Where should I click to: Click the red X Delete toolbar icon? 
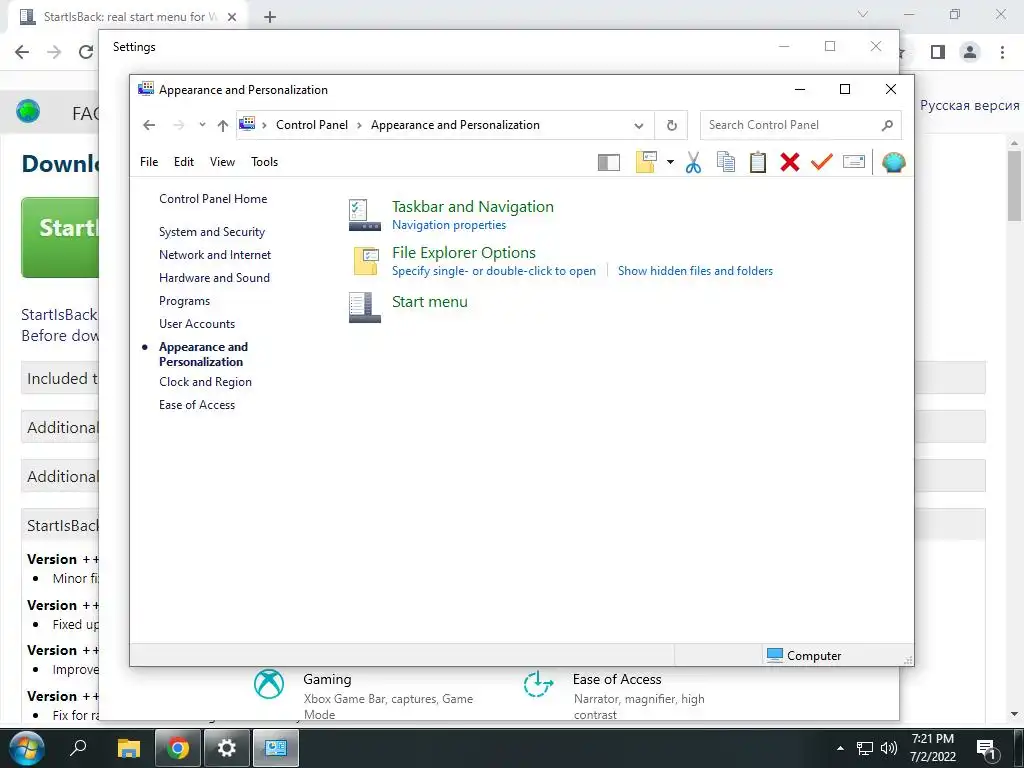tap(790, 162)
